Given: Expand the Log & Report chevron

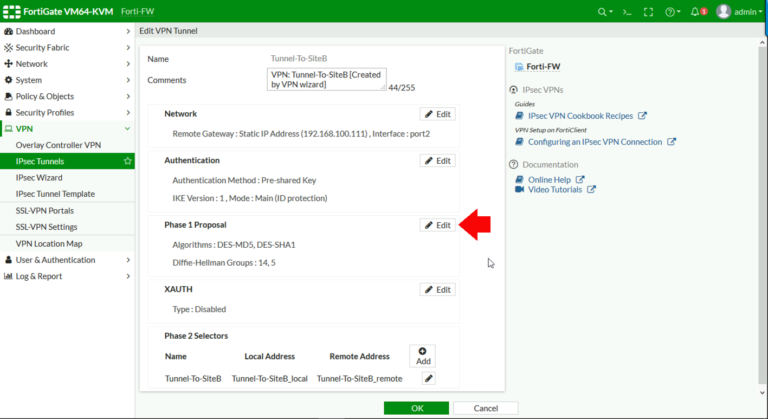Looking at the screenshot, I should [128, 276].
